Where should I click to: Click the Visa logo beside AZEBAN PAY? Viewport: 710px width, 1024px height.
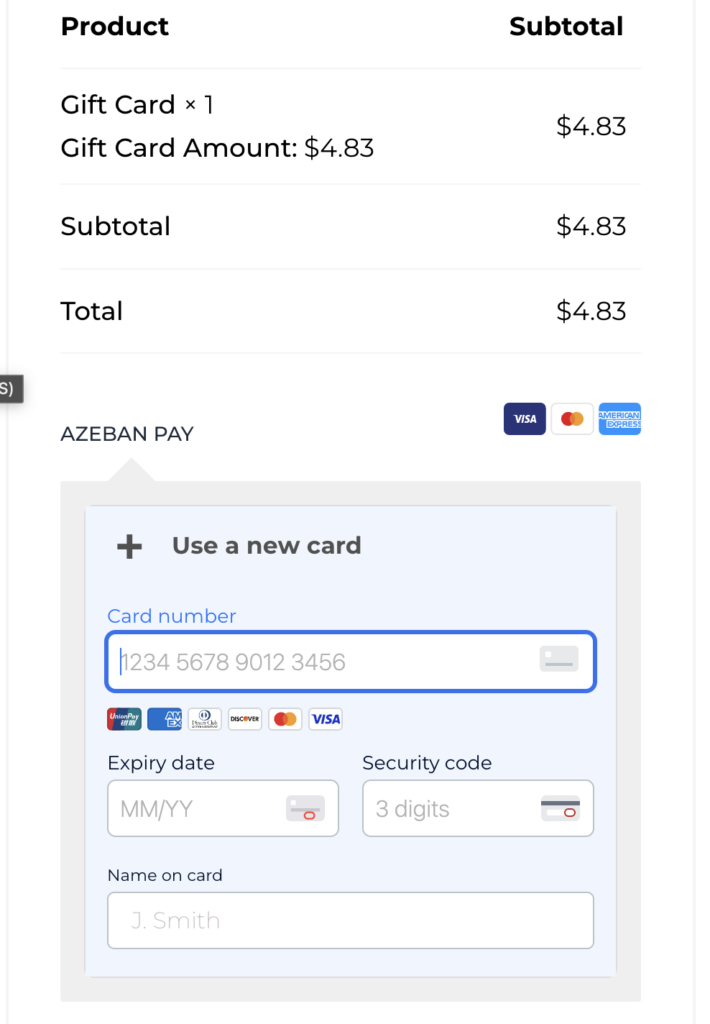(525, 419)
